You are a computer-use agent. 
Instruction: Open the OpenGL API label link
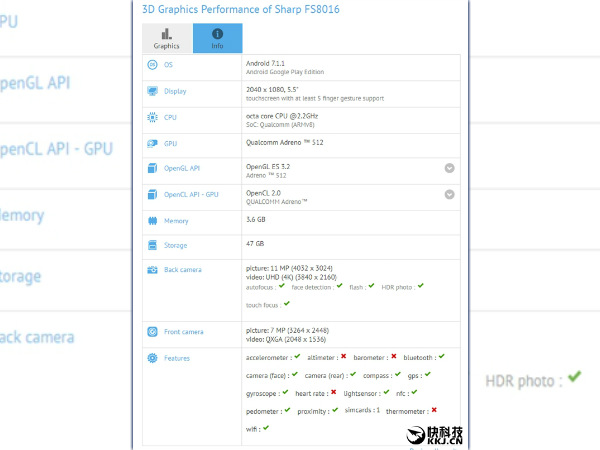coord(182,168)
